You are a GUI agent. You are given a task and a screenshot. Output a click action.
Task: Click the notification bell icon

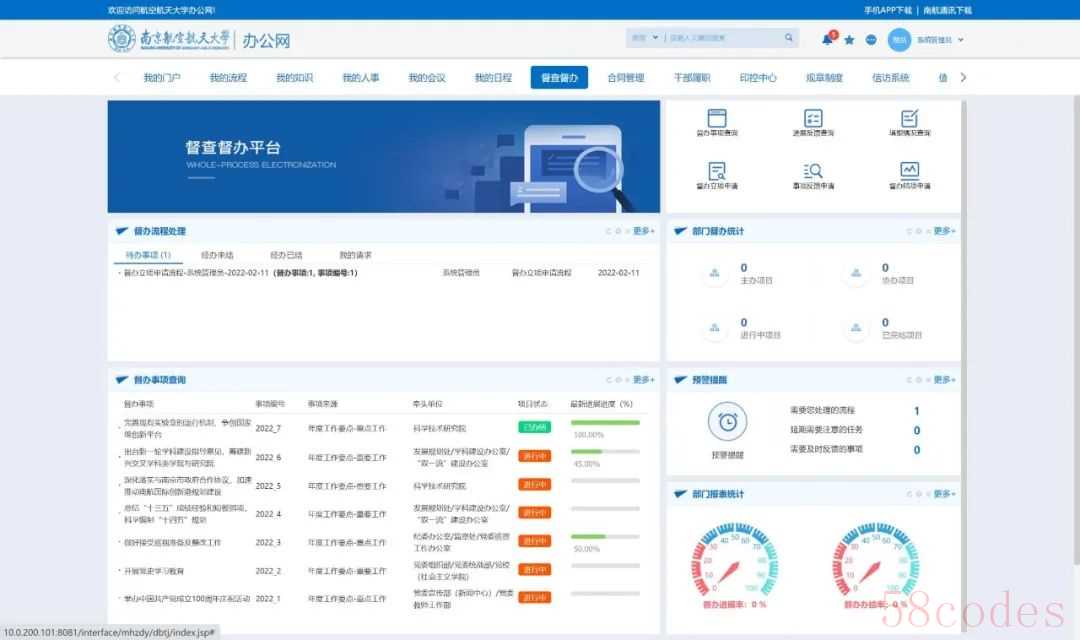tap(827, 39)
